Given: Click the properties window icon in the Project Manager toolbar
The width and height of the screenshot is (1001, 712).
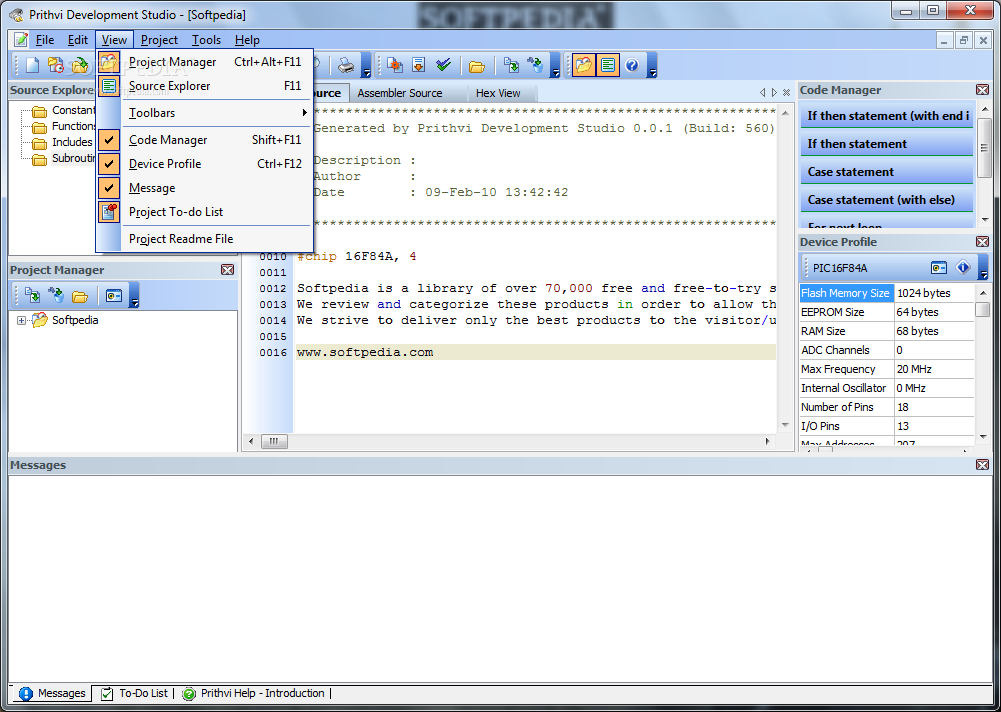Looking at the screenshot, I should (x=114, y=296).
